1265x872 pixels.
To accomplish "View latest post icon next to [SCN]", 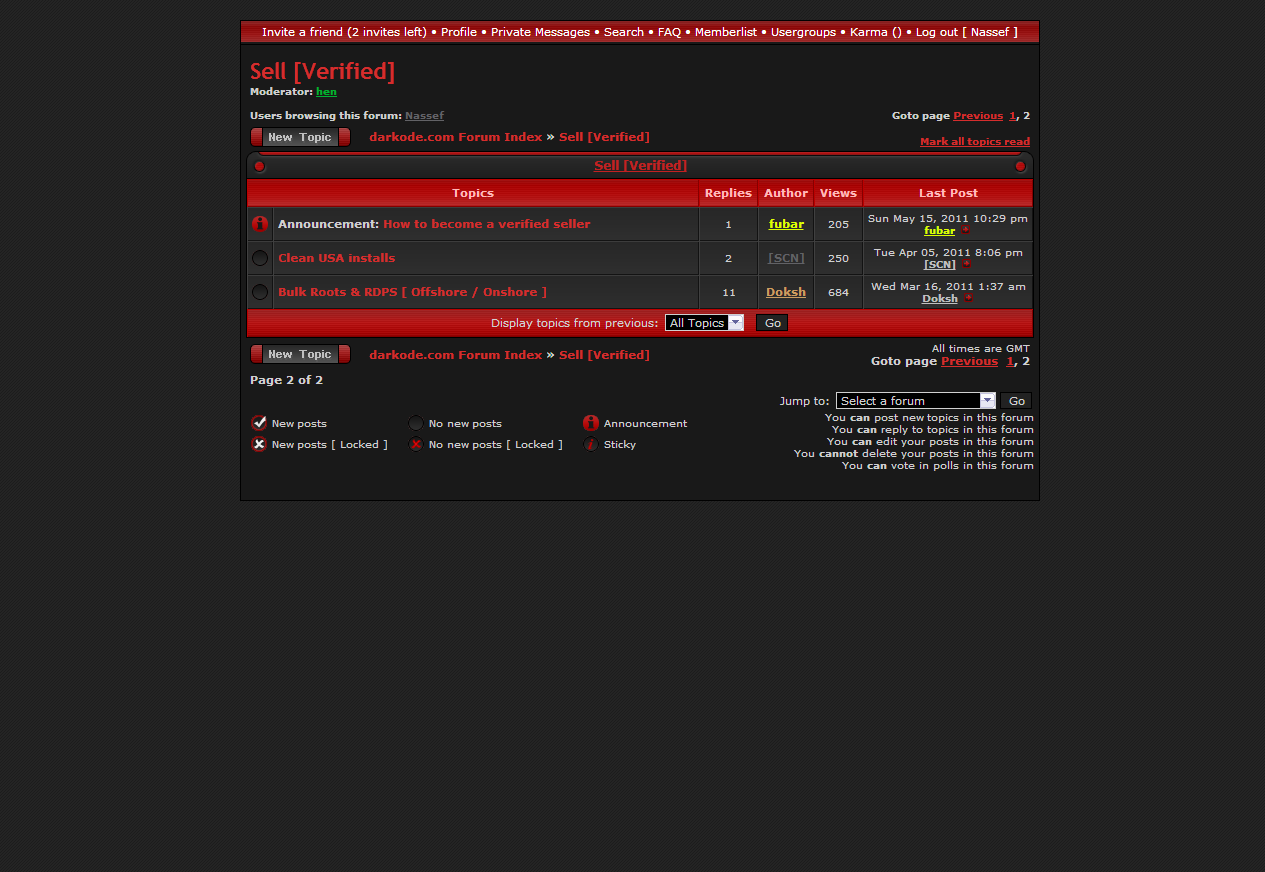I will pos(966,265).
